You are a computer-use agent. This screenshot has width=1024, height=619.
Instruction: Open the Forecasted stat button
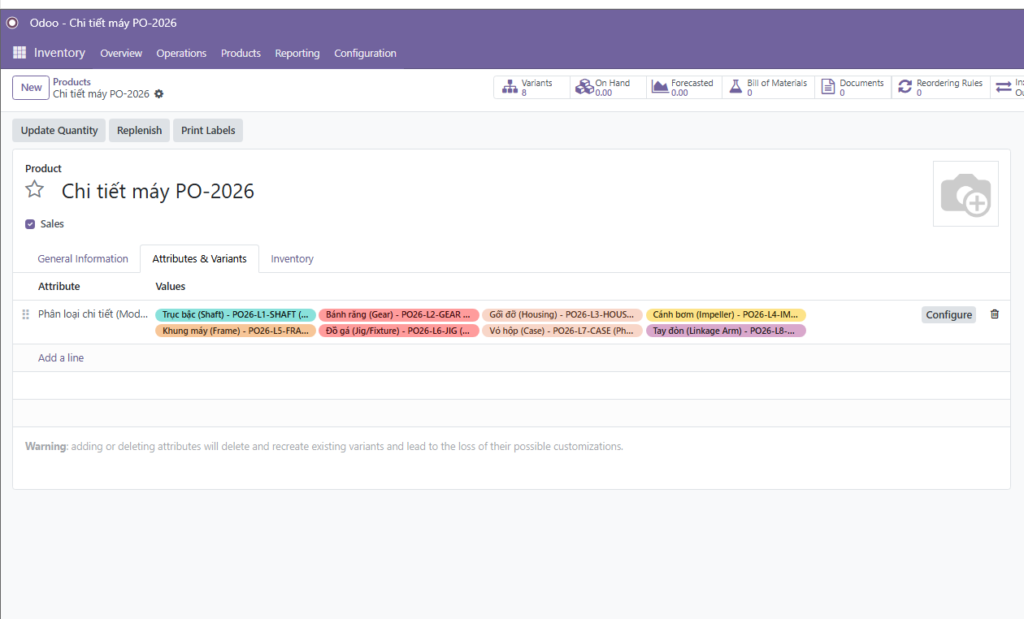click(x=684, y=88)
